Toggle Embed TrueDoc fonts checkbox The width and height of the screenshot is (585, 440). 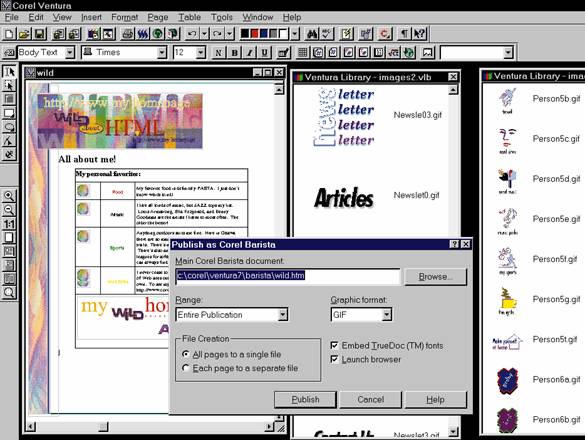[387, 346]
